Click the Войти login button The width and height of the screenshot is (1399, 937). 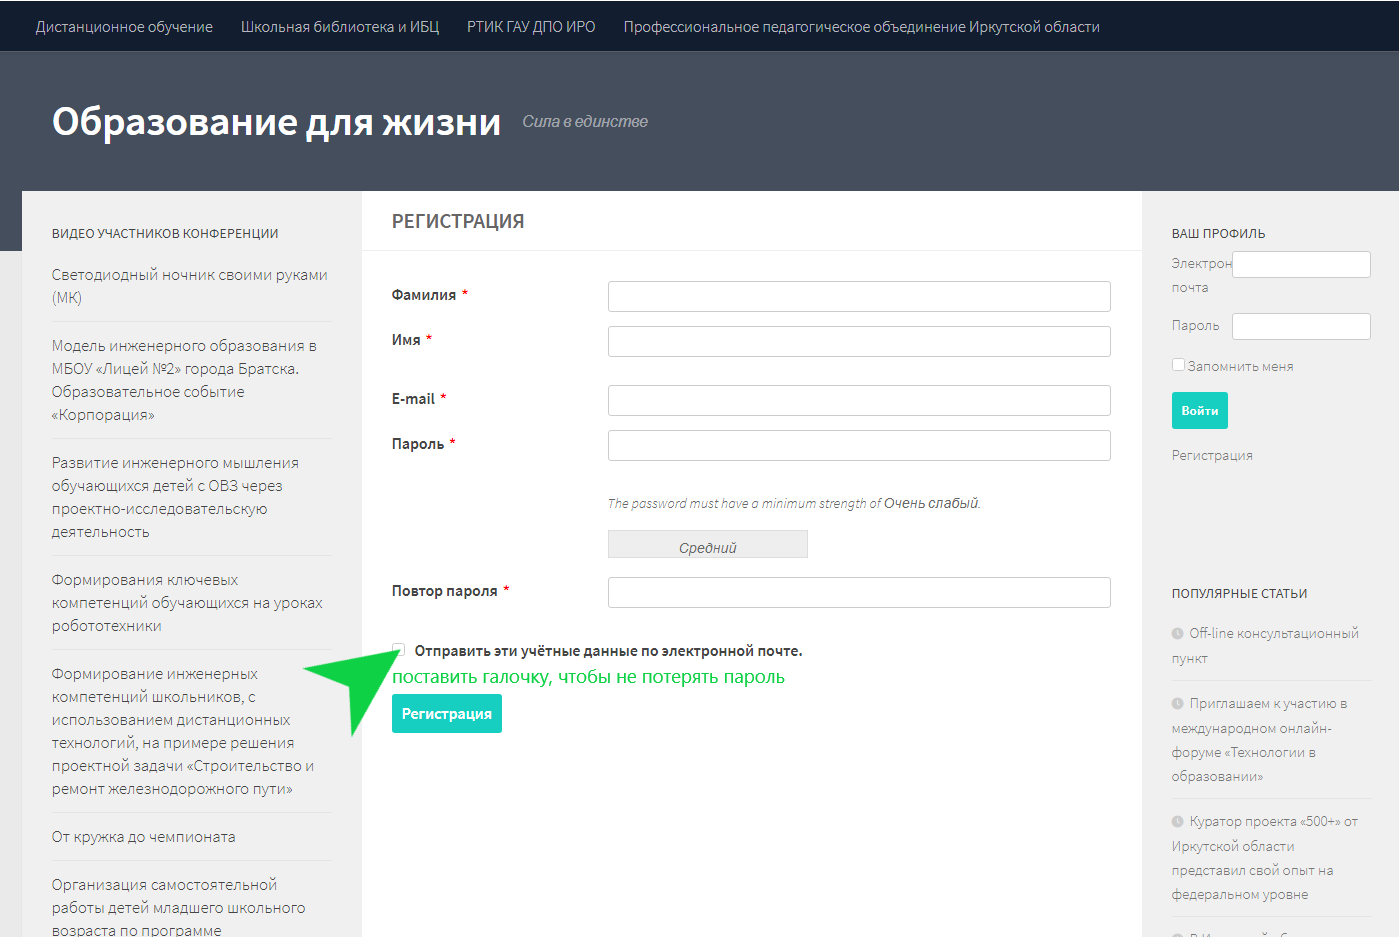pyautogui.click(x=1199, y=411)
